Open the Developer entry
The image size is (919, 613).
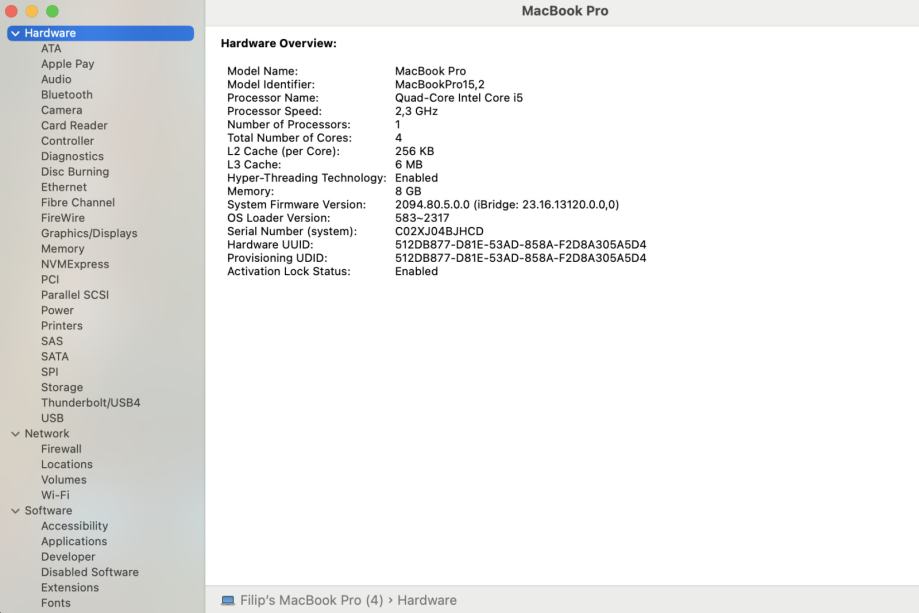[68, 557]
